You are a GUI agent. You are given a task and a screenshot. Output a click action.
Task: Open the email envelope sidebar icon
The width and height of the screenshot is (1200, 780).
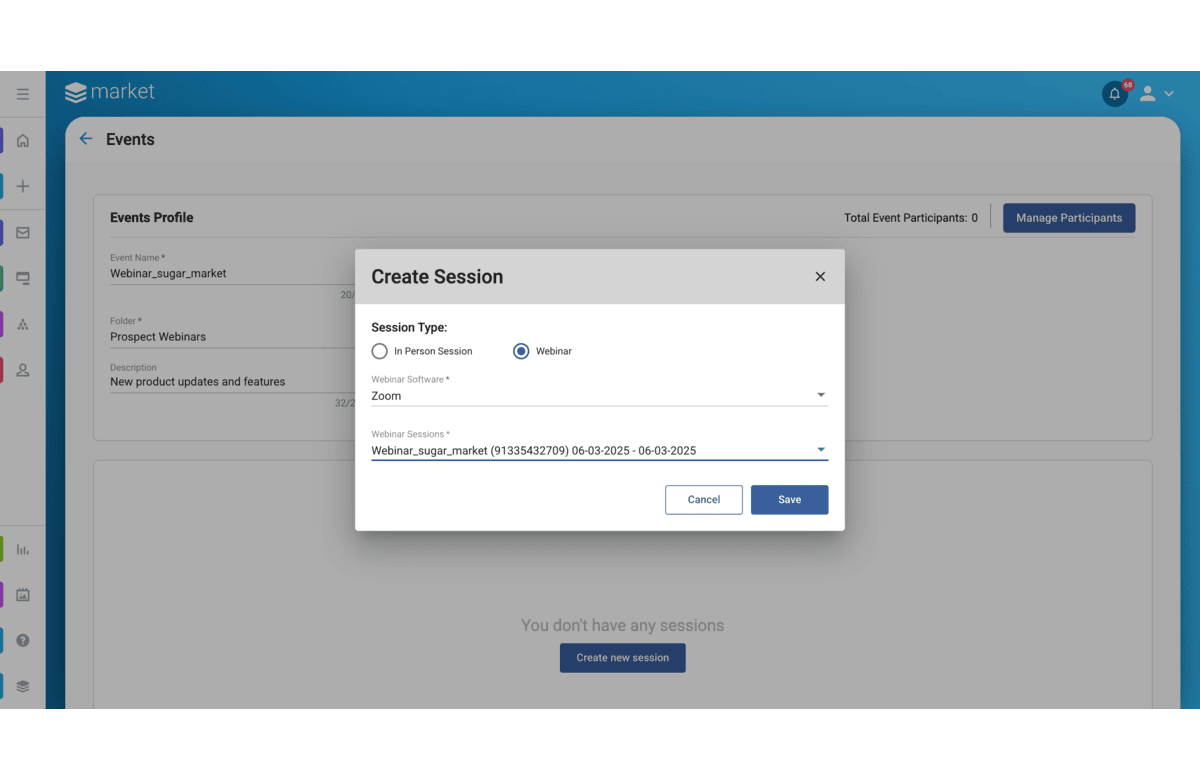(x=23, y=233)
